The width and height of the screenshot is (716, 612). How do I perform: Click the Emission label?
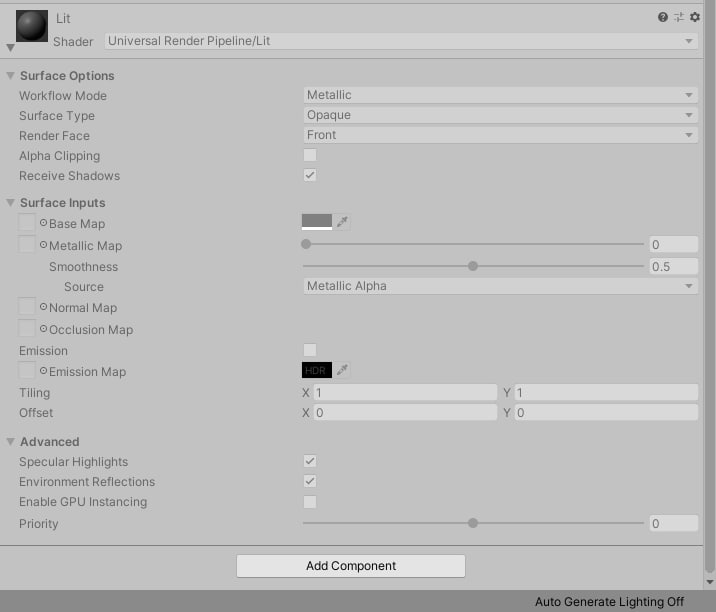coord(43,351)
